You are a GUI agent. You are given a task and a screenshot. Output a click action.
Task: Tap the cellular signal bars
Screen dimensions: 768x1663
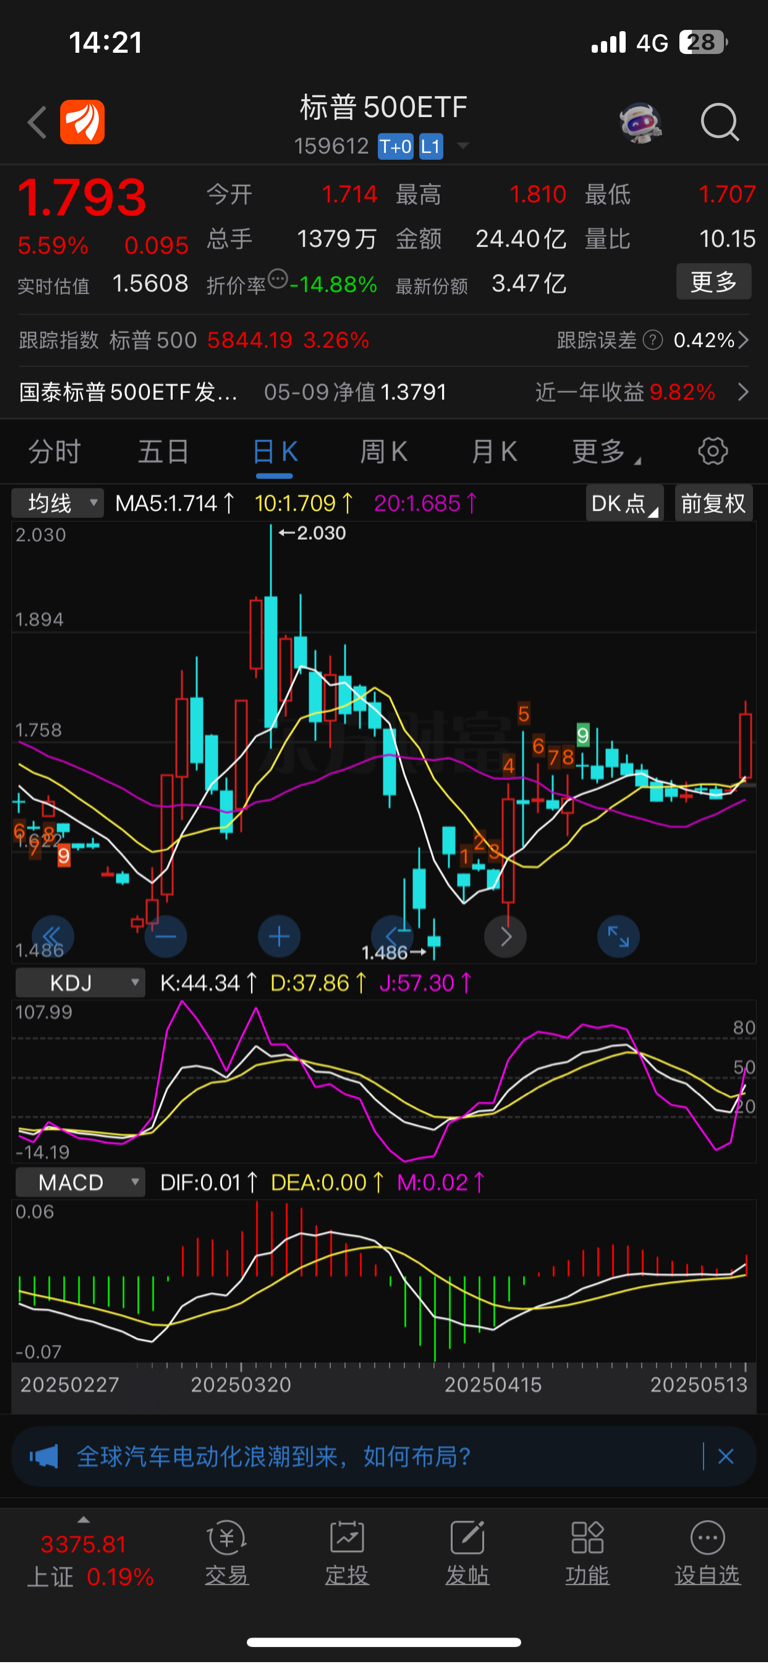click(x=609, y=42)
